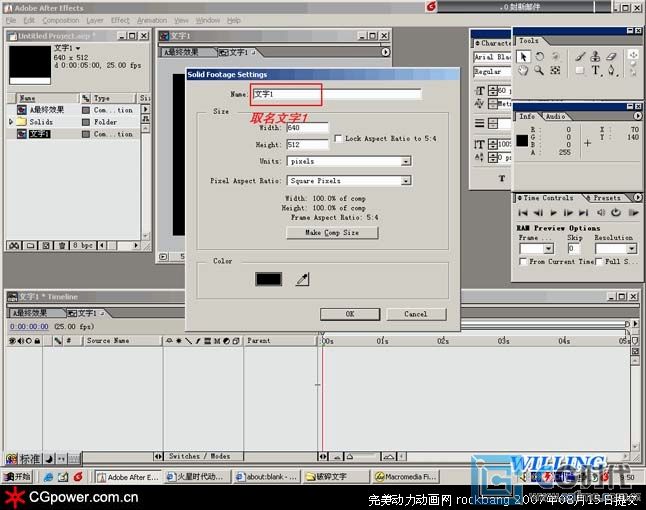This screenshot has height=510, width=646.
Task: Select the Eraser tool
Action: click(611, 56)
